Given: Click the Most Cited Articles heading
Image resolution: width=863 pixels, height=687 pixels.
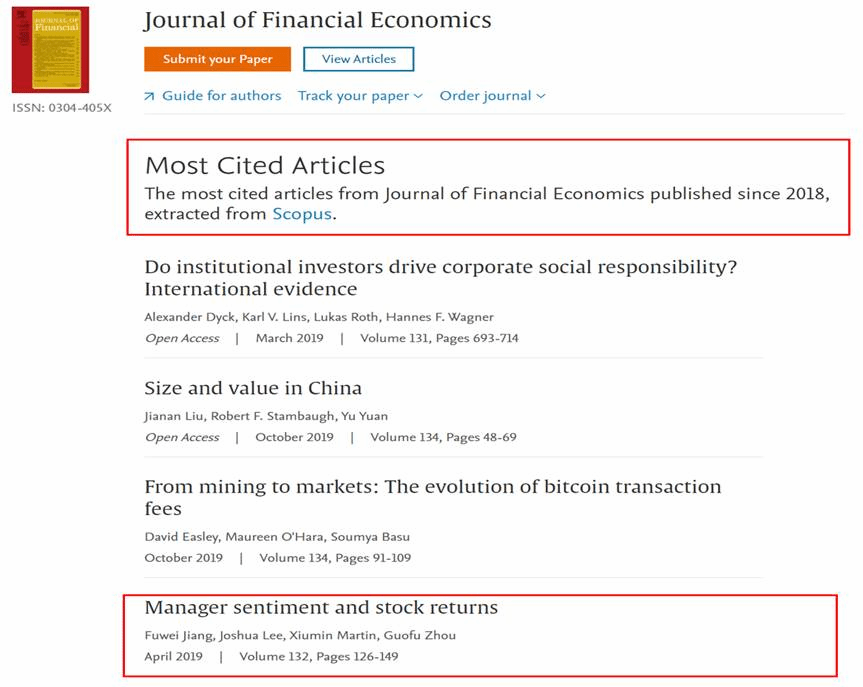Looking at the screenshot, I should point(265,166).
